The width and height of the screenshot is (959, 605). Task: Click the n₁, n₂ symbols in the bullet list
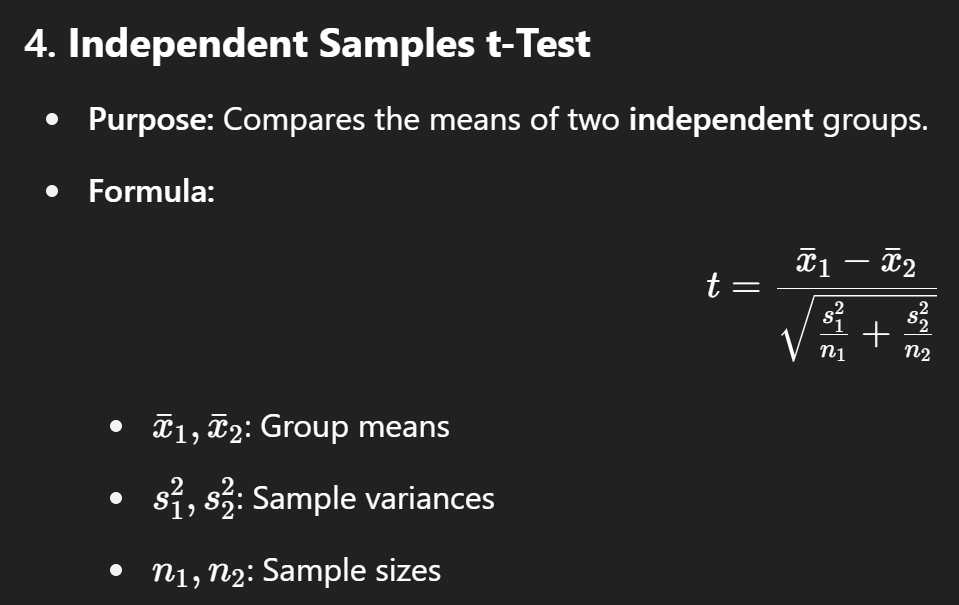tap(198, 573)
